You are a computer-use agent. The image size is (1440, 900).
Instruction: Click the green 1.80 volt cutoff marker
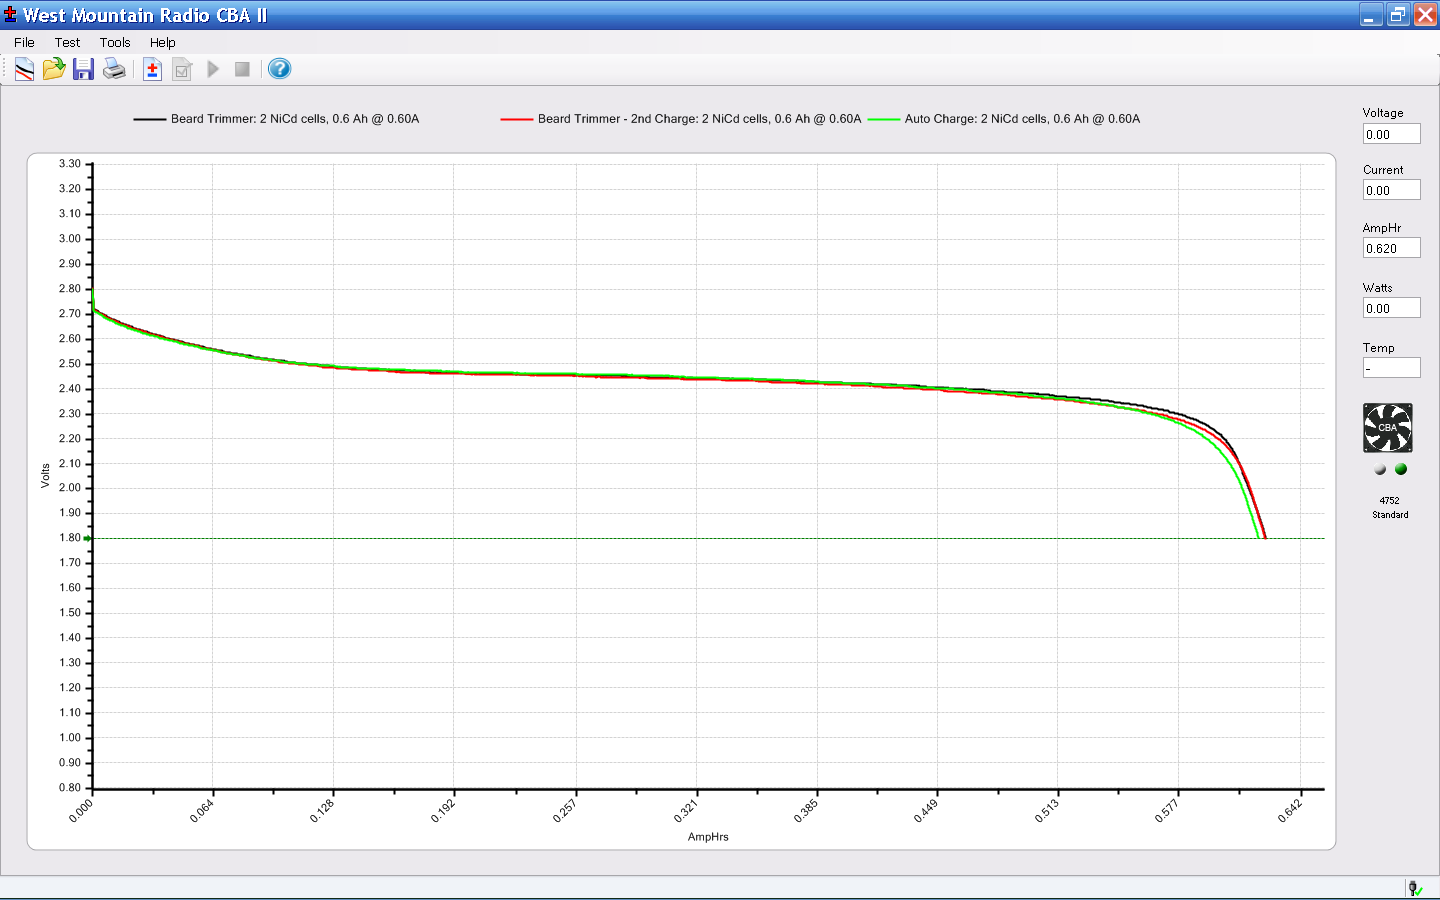[x=88, y=538]
